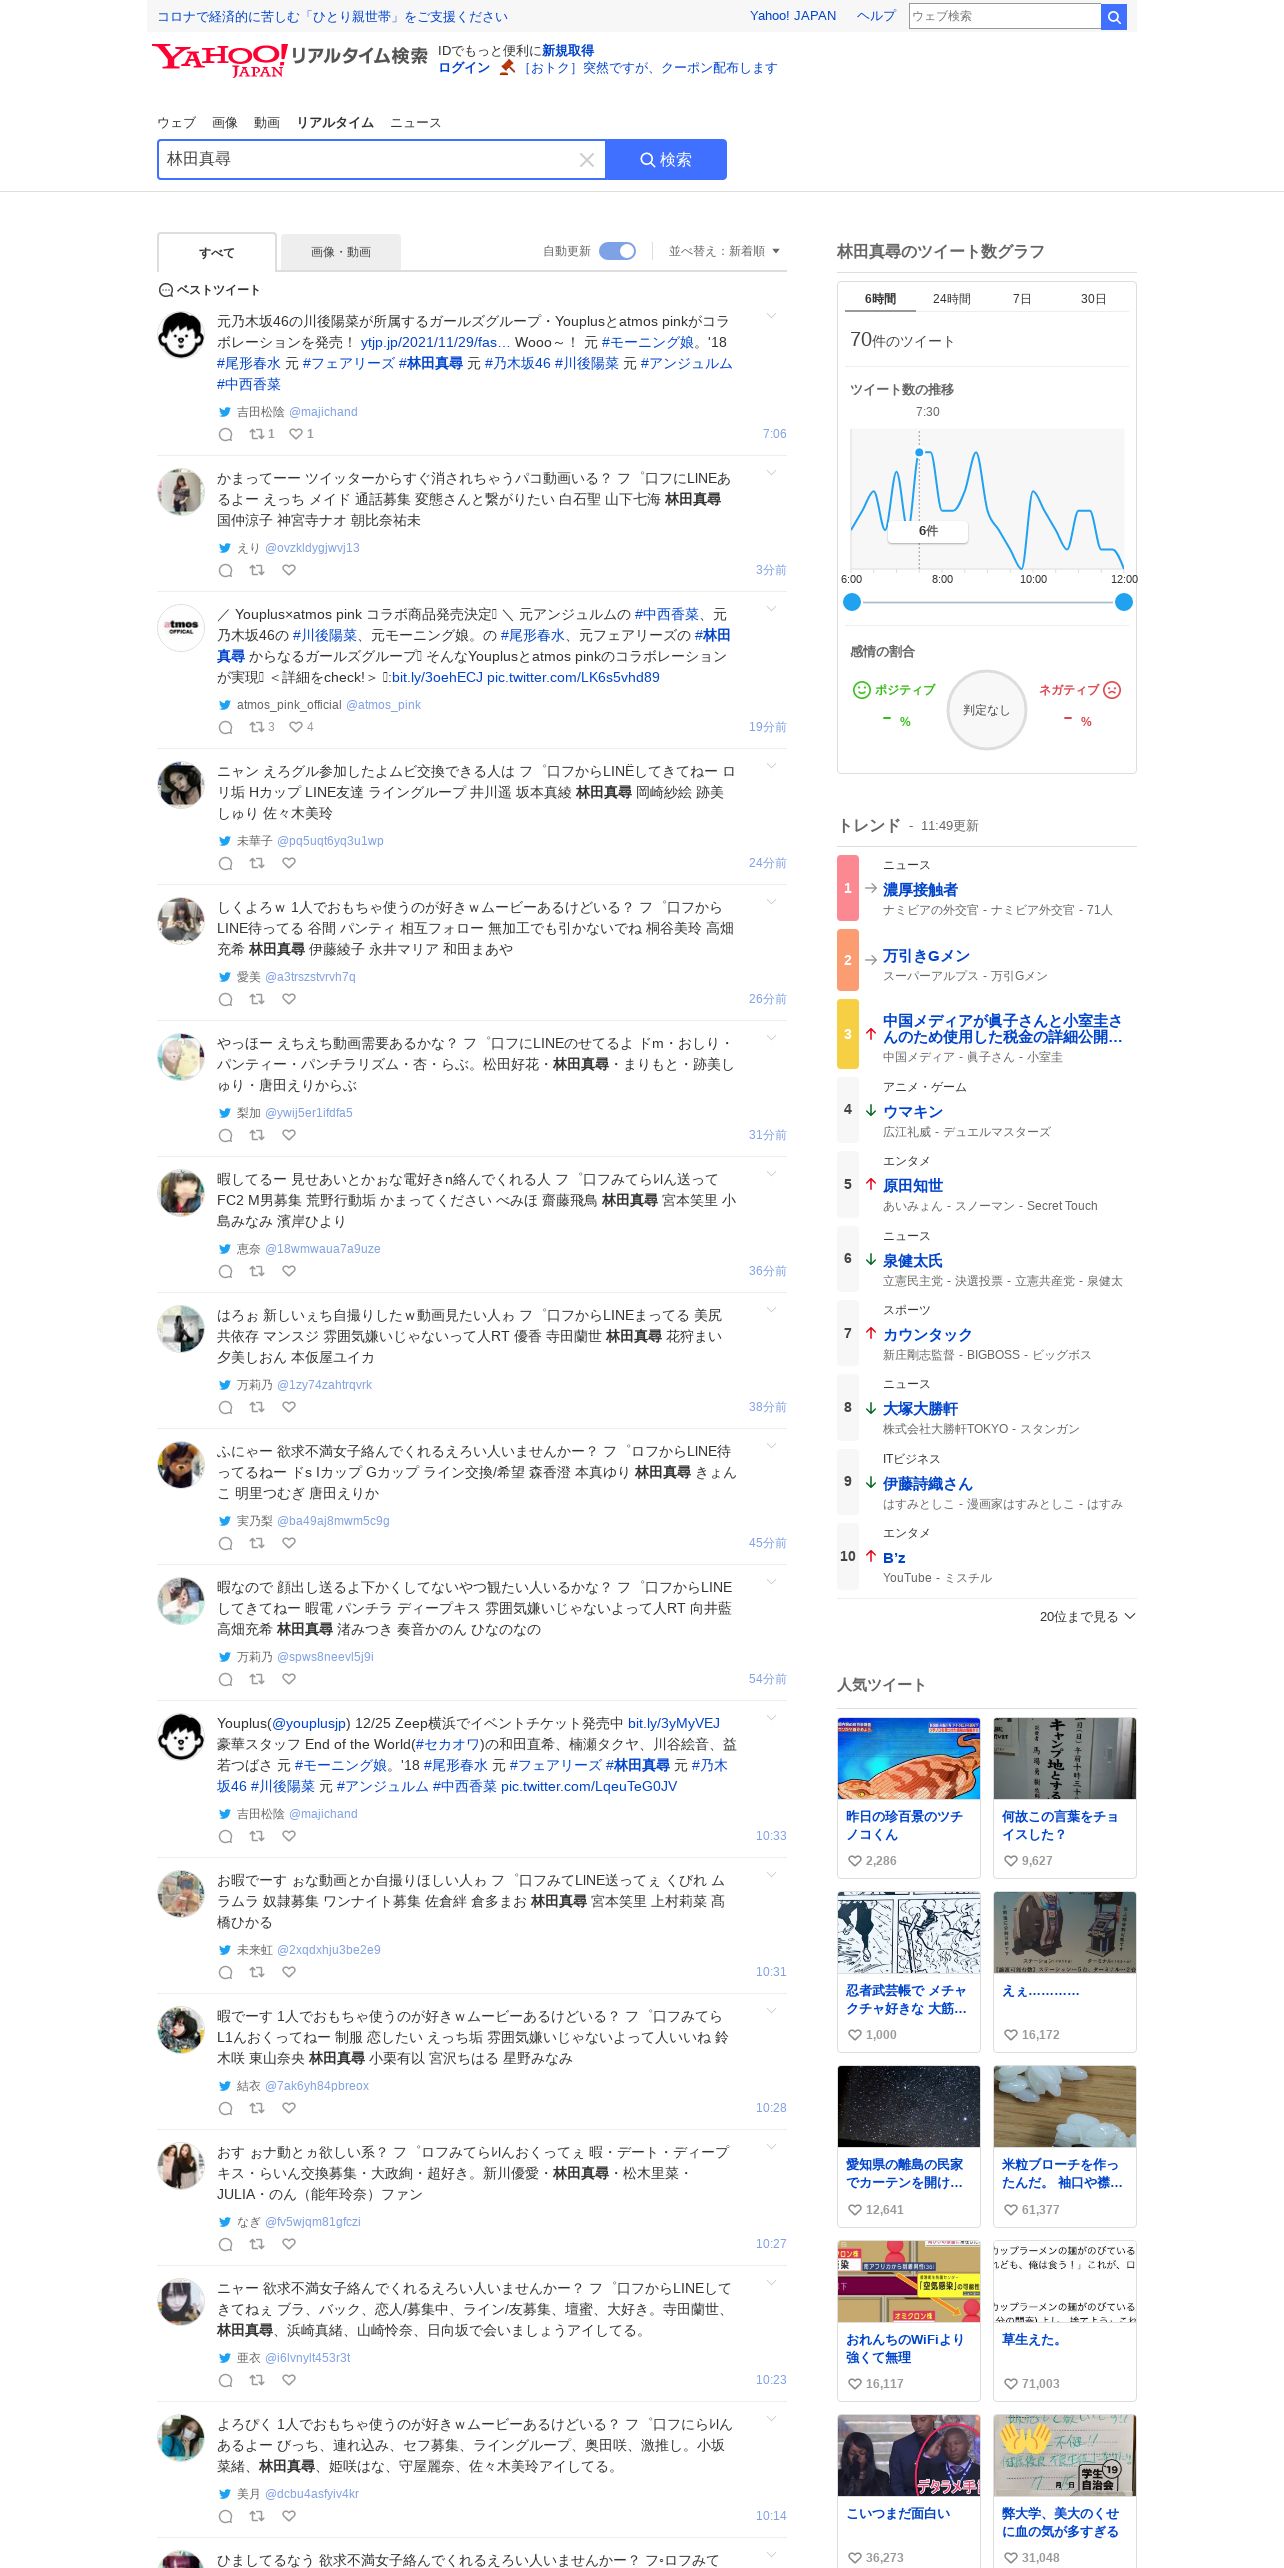Open trend 原田知世
Viewport: 1284px width, 2568px height.
(913, 1186)
